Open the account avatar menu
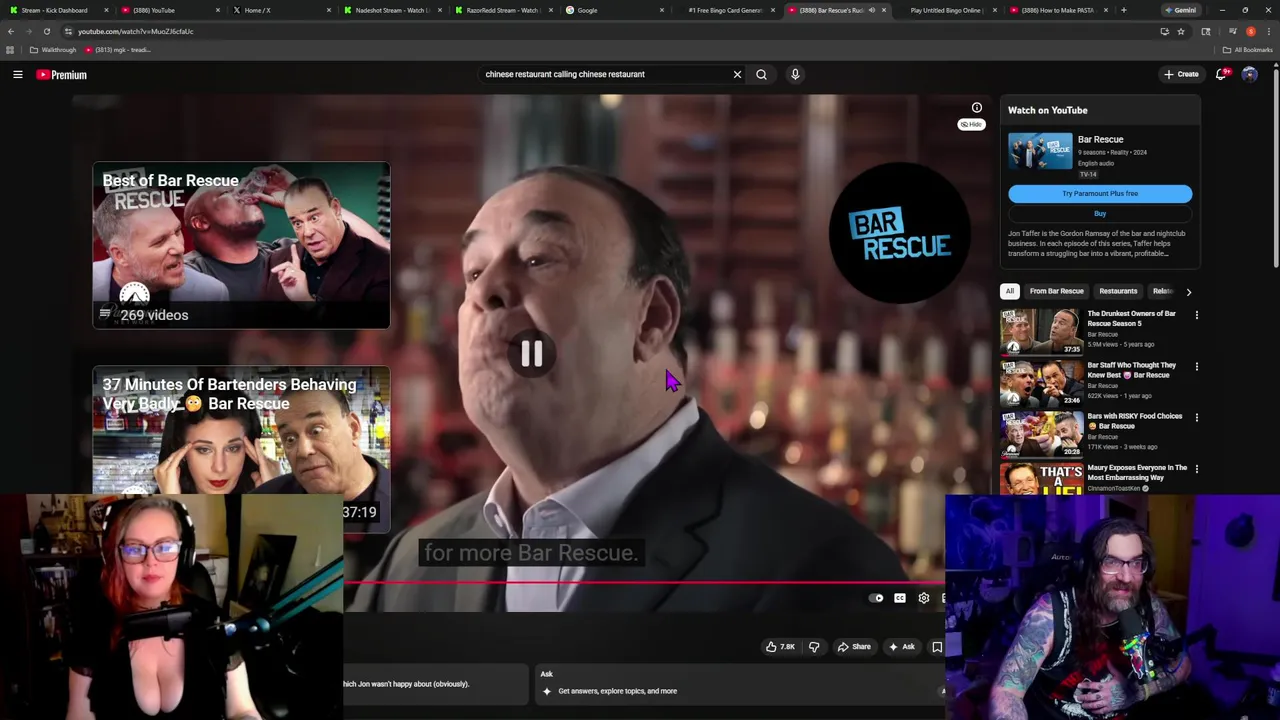The height and width of the screenshot is (720, 1280). tap(1249, 74)
